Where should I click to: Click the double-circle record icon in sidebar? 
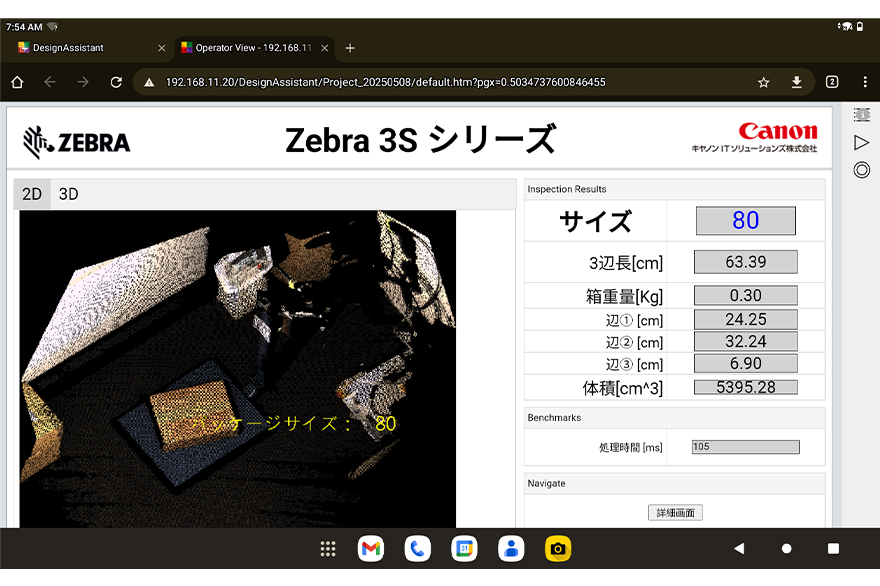point(861,170)
